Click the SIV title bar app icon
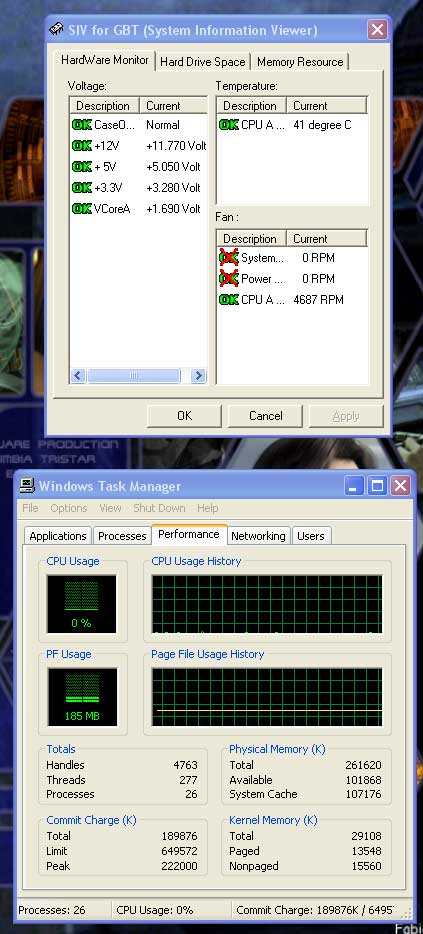 click(x=57, y=30)
